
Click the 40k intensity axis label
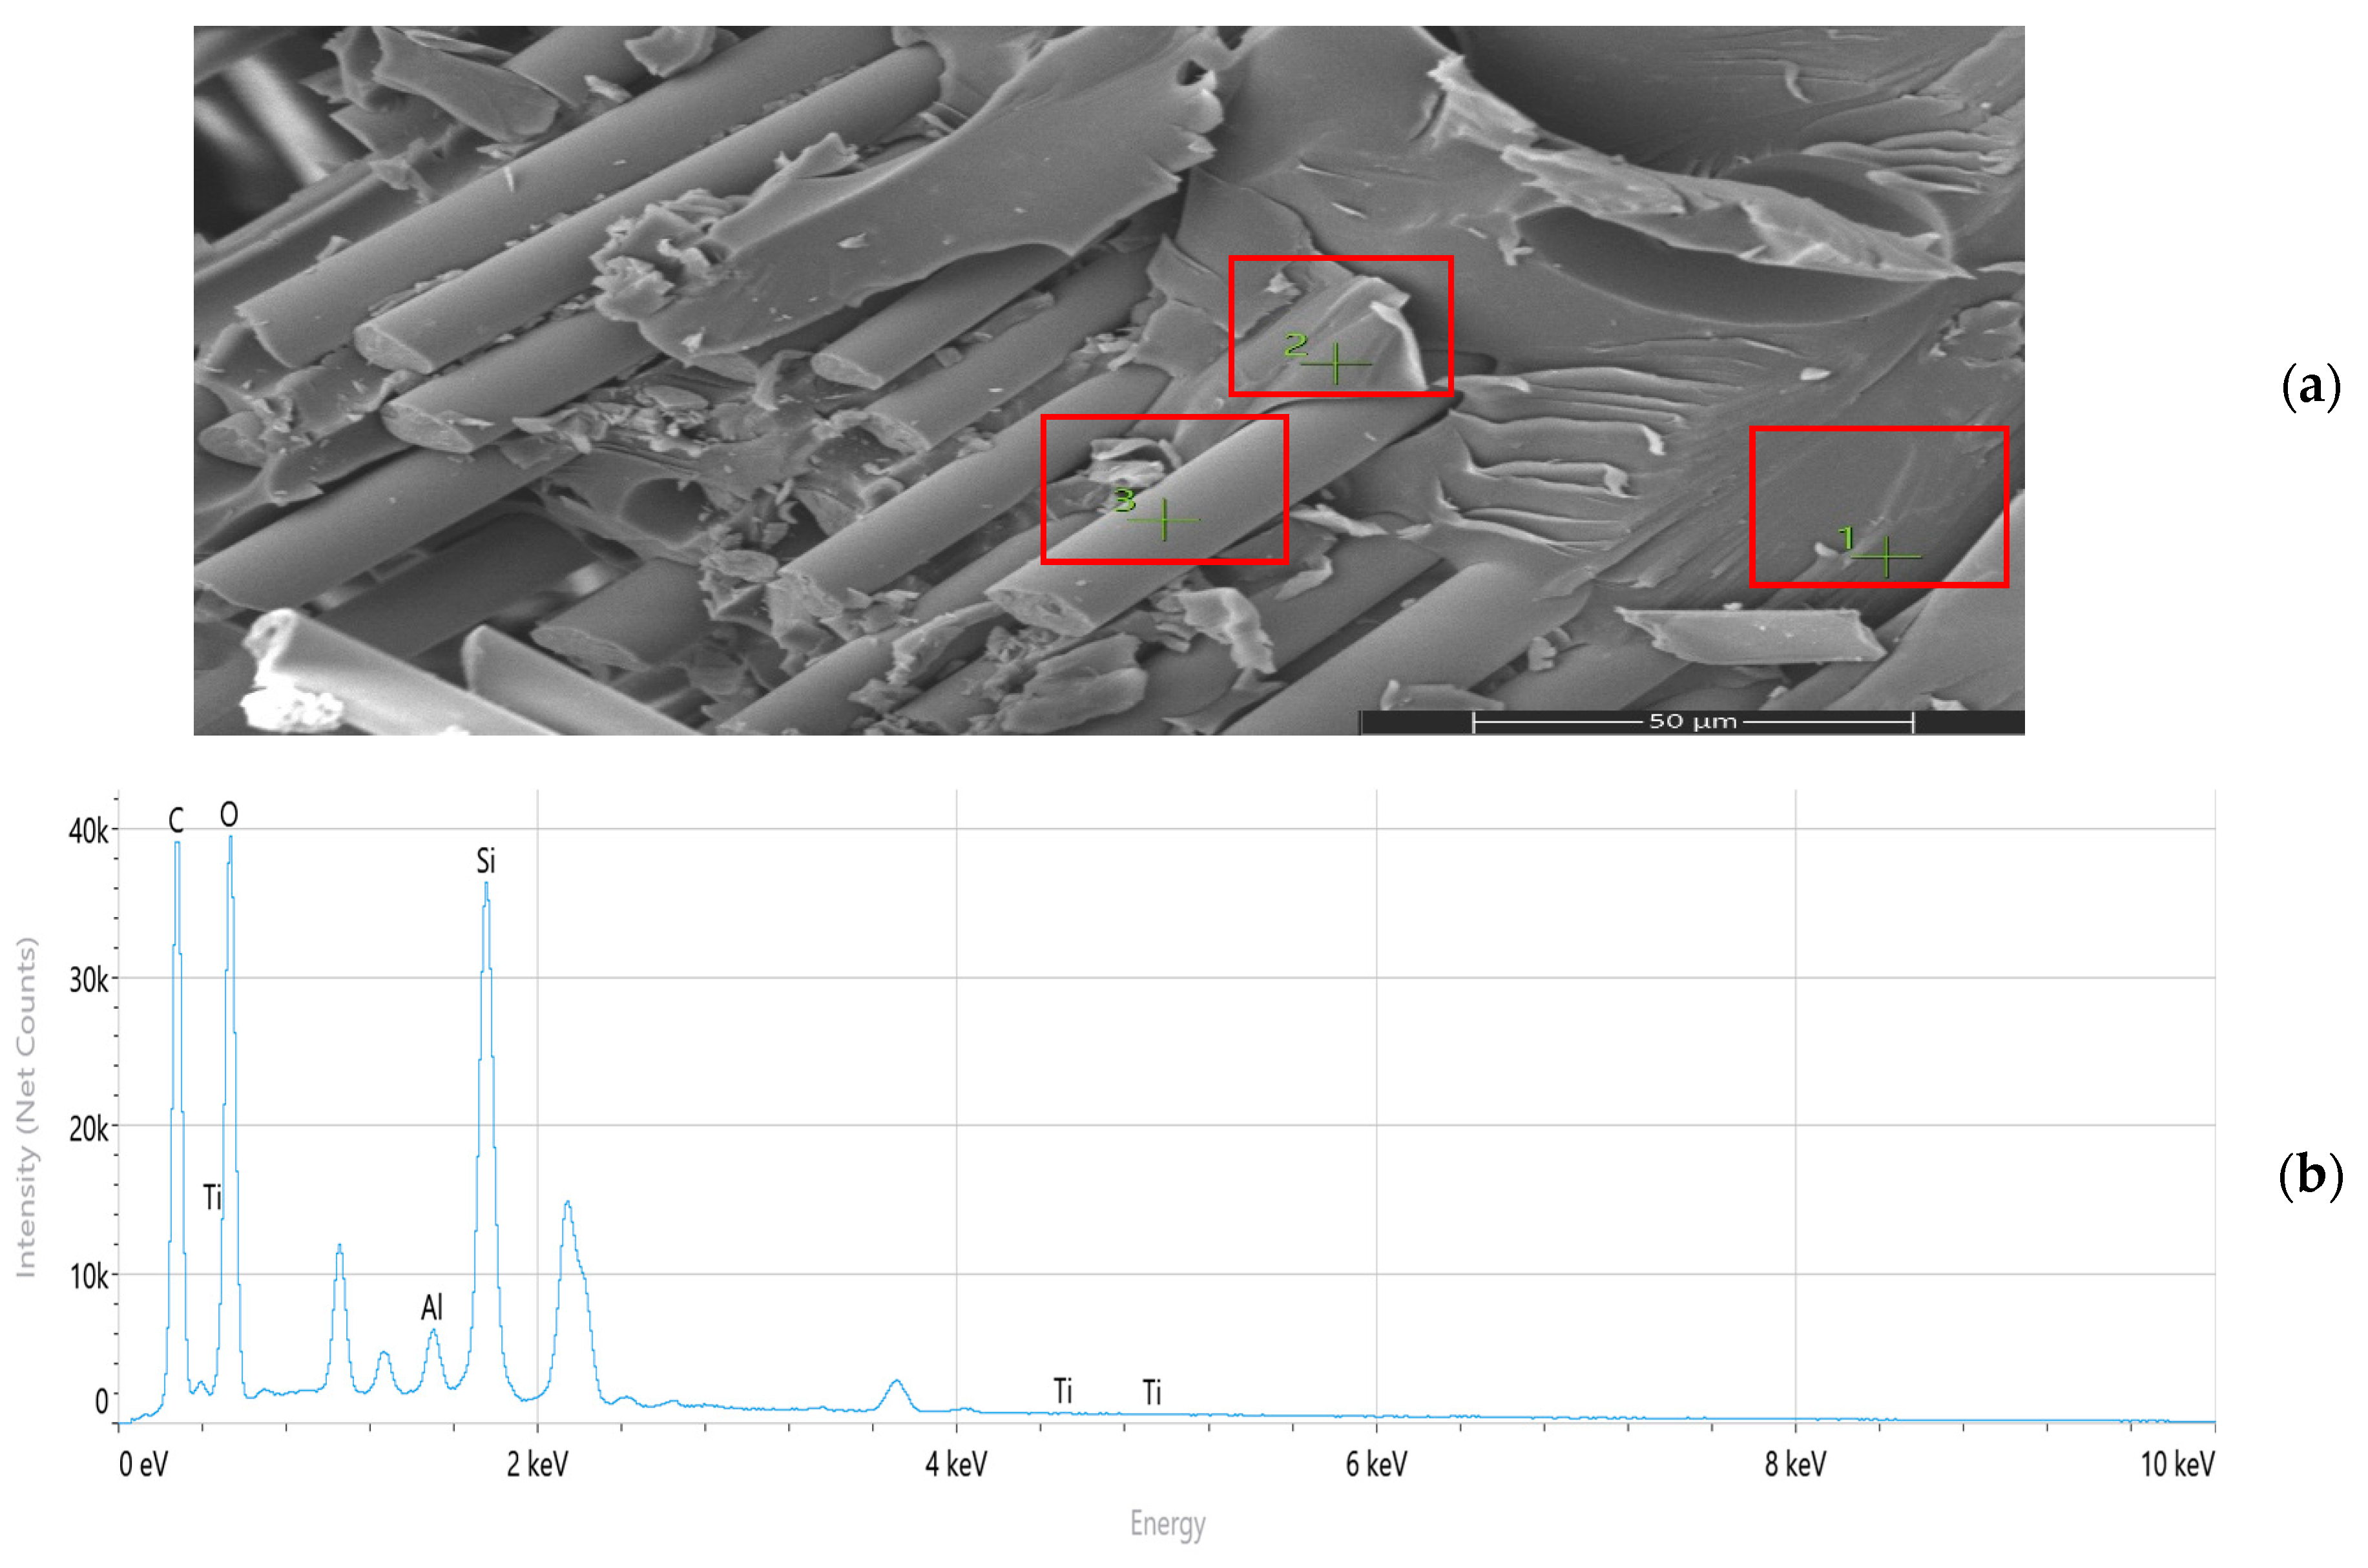tap(88, 831)
